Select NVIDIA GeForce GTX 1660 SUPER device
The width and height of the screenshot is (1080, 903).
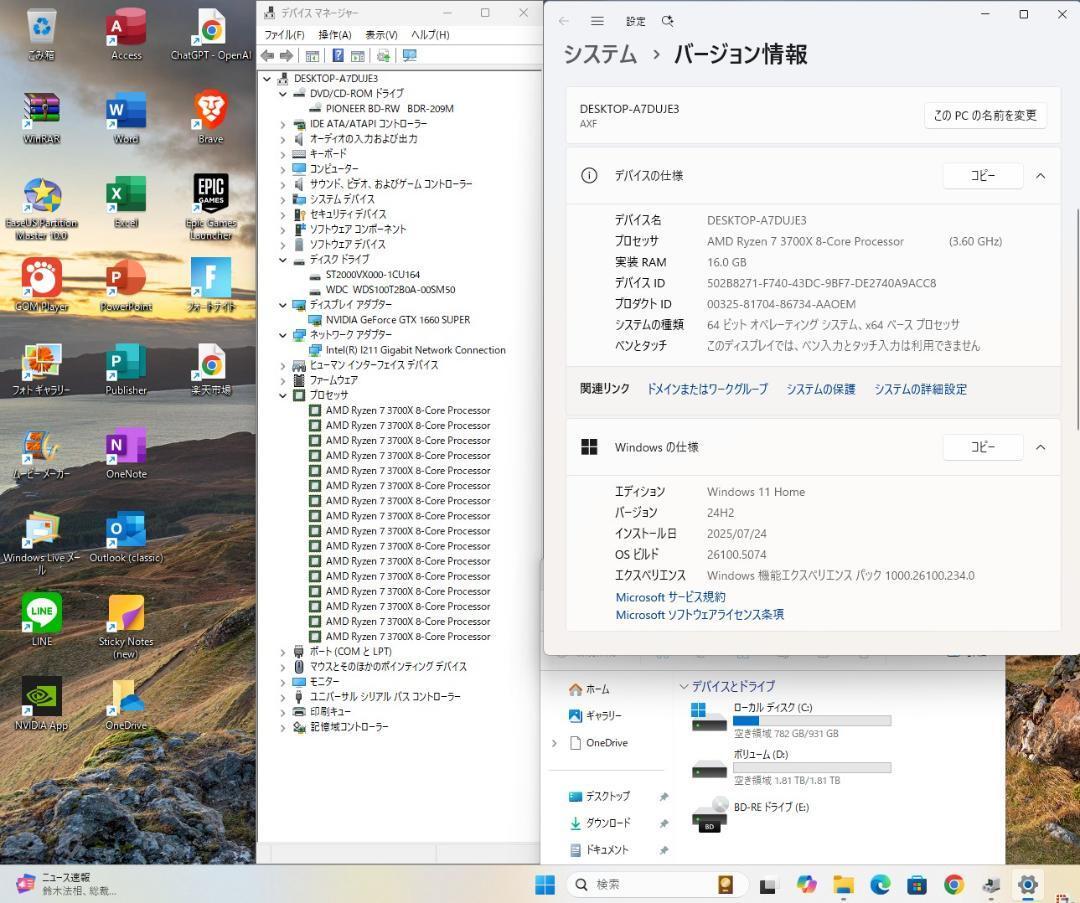(x=397, y=320)
